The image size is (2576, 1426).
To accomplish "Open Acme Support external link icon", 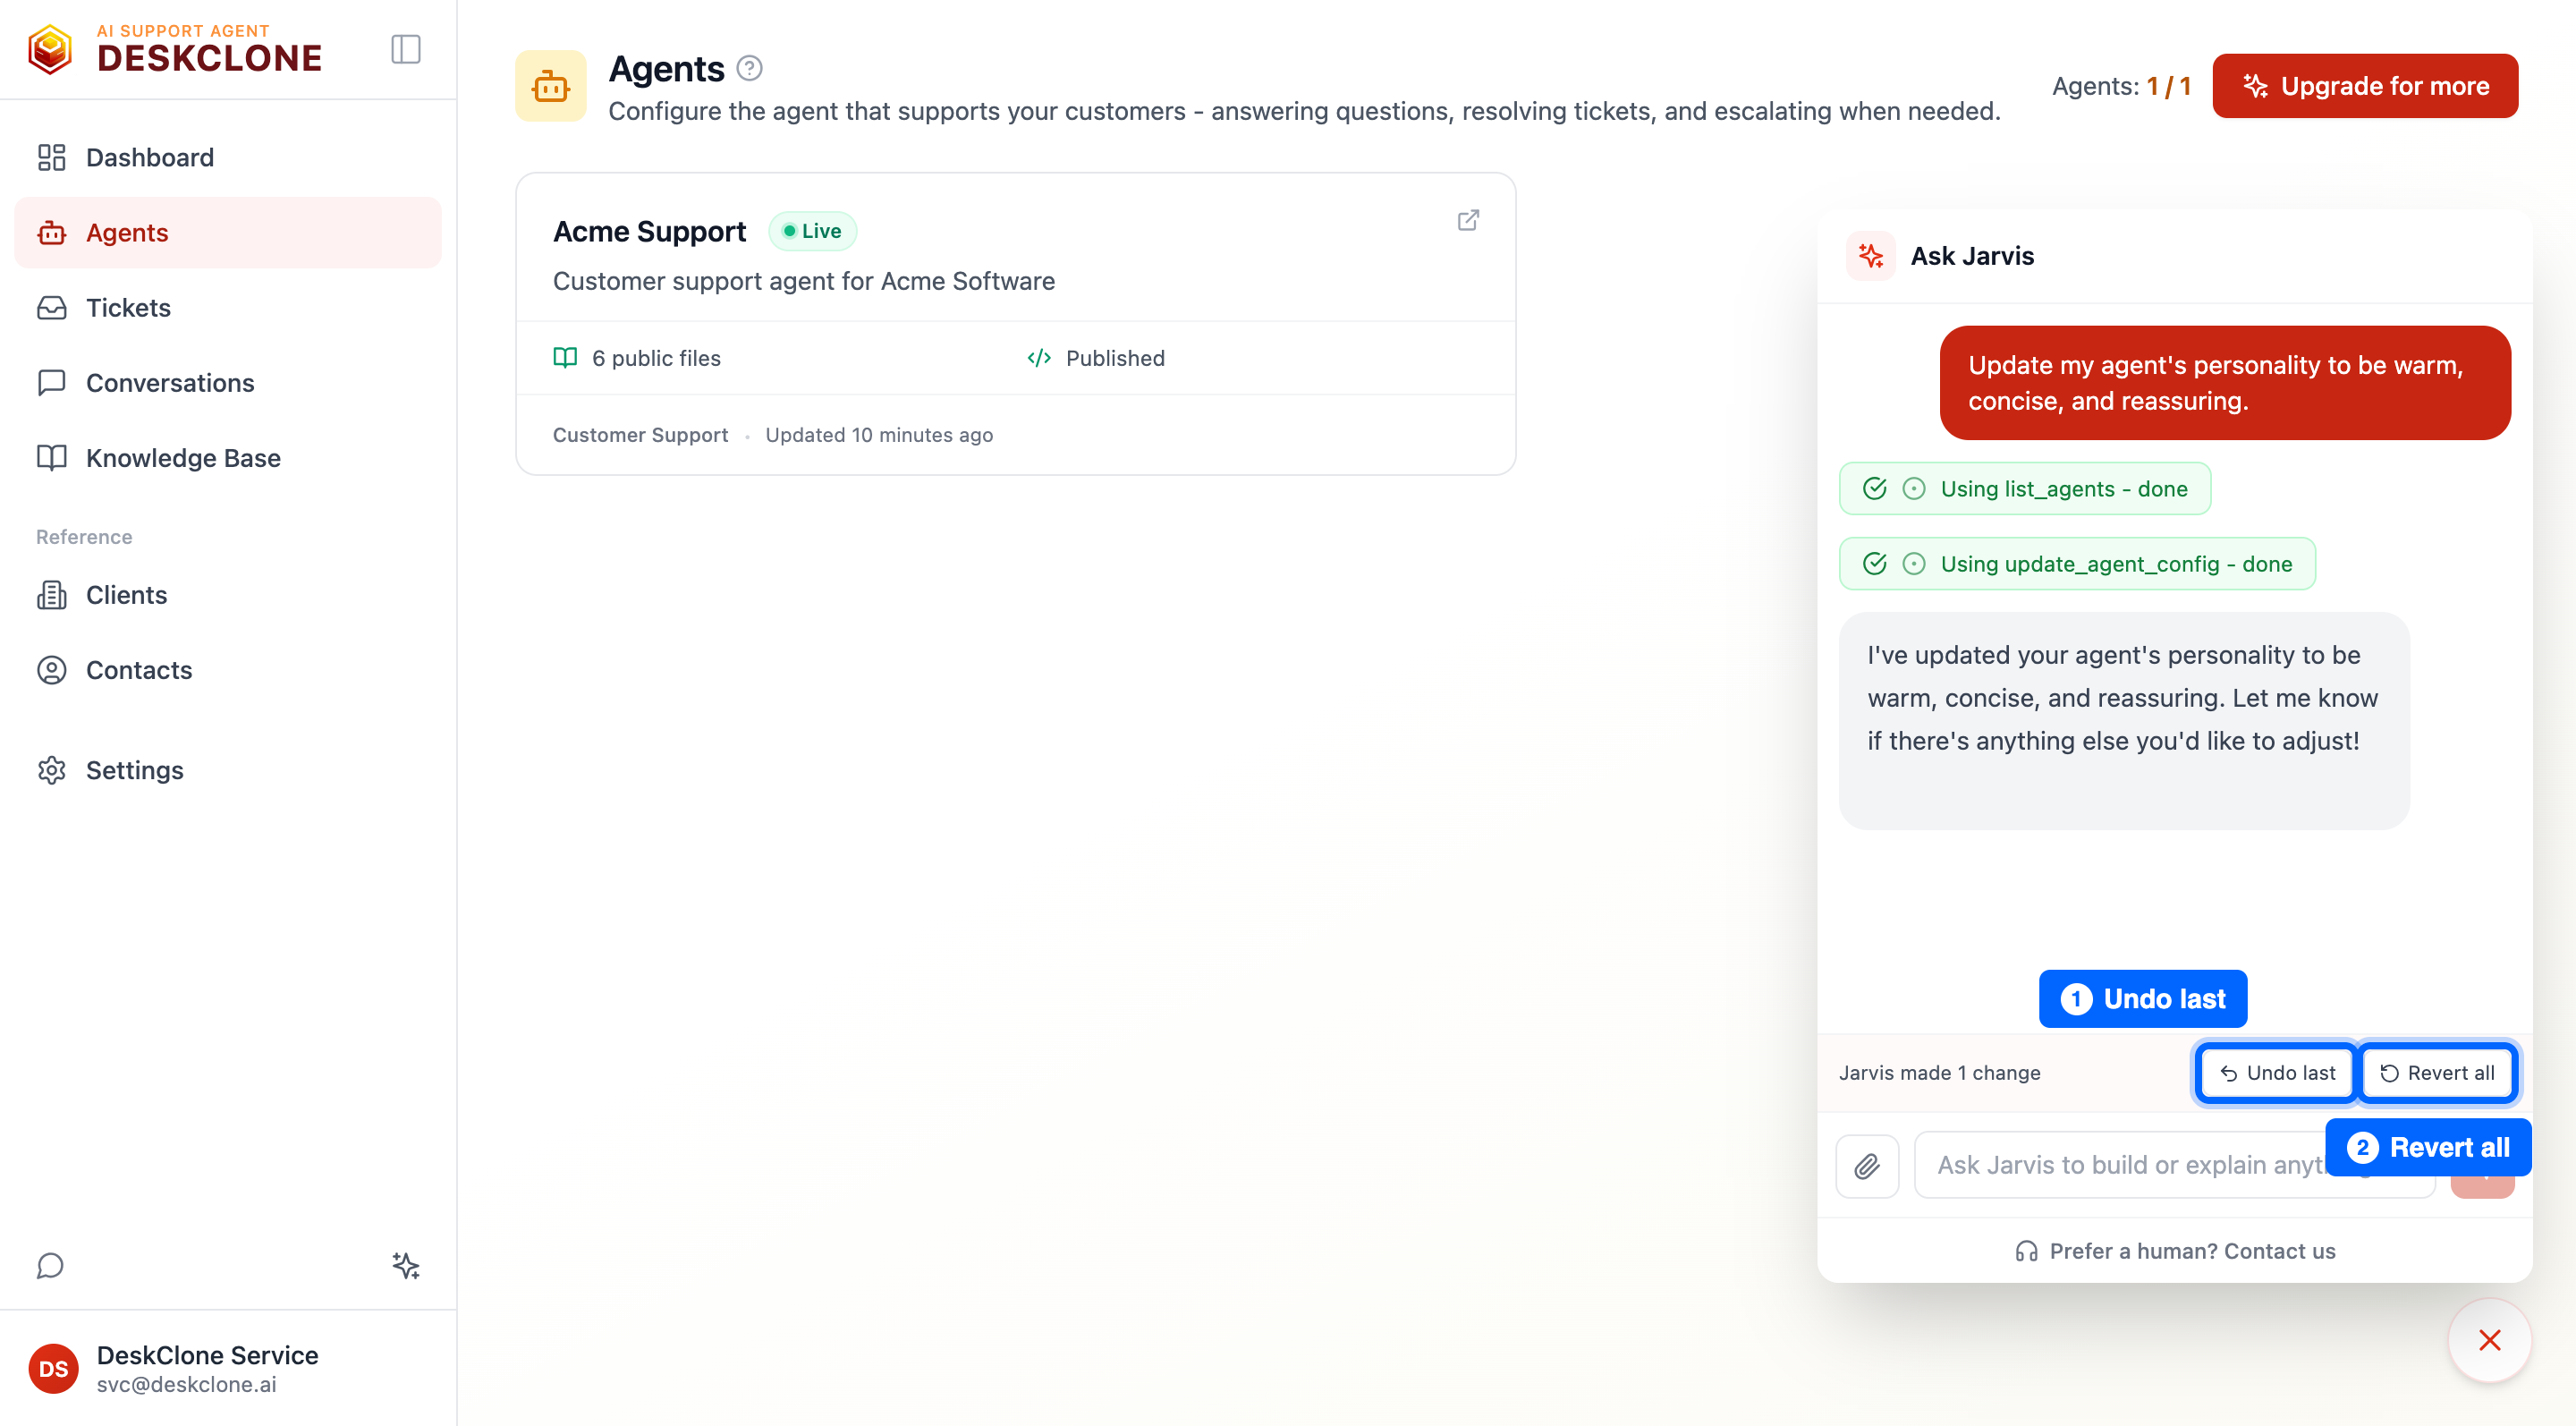I will [x=1467, y=220].
